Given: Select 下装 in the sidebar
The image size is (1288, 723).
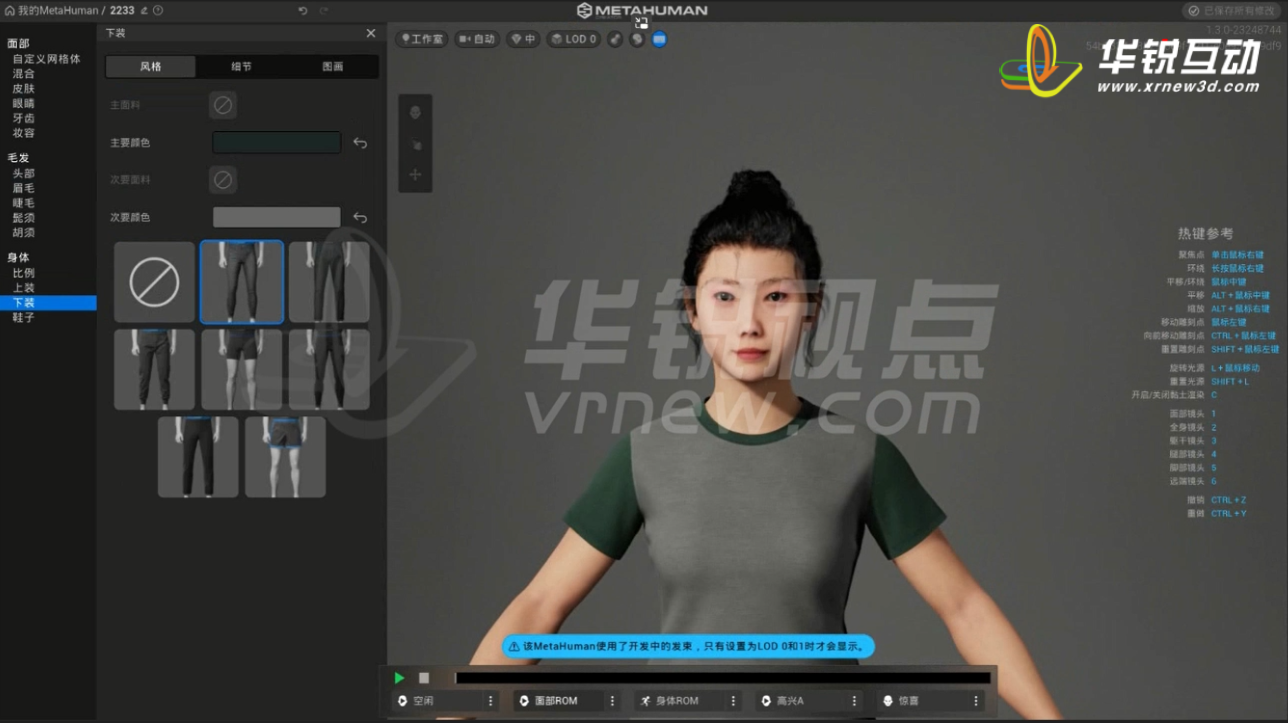Looking at the screenshot, I should 48,302.
